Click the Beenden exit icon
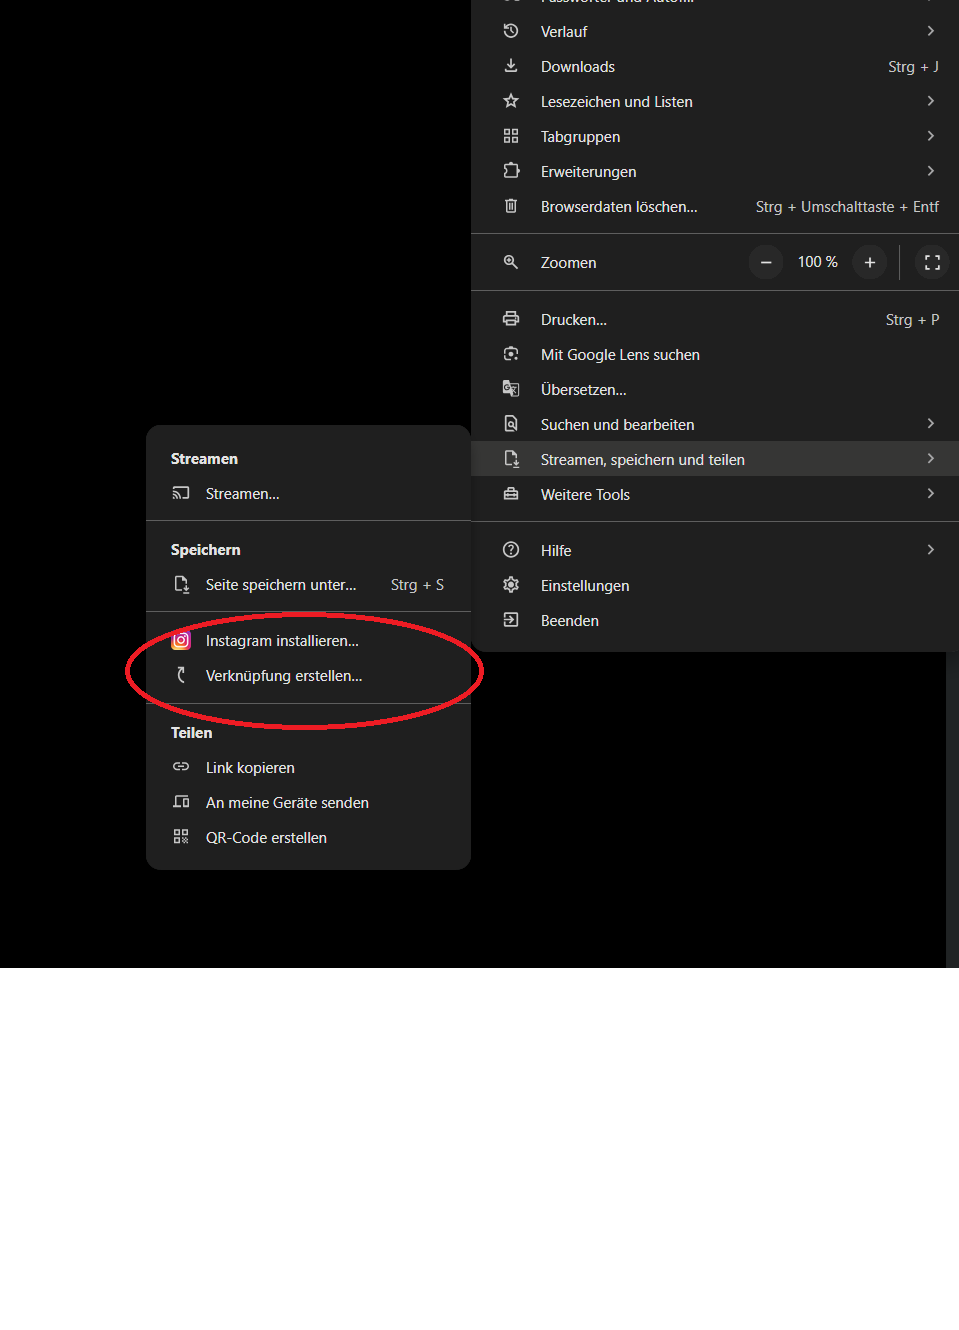959x1330 pixels. [511, 620]
